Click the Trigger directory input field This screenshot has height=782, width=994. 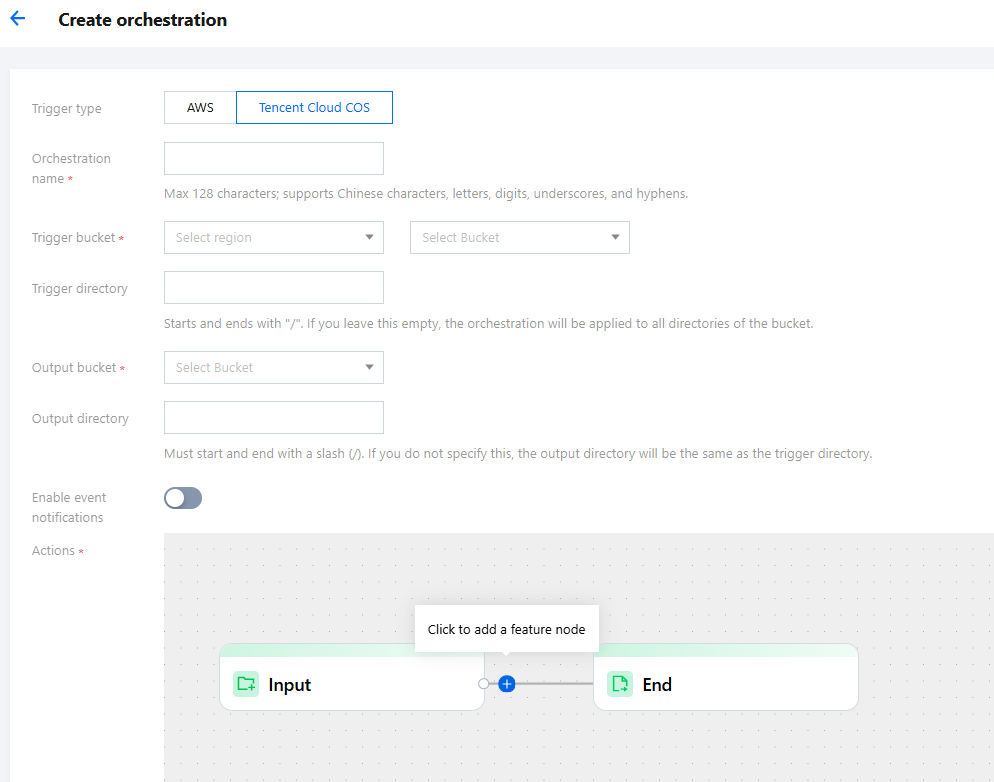tap(273, 288)
